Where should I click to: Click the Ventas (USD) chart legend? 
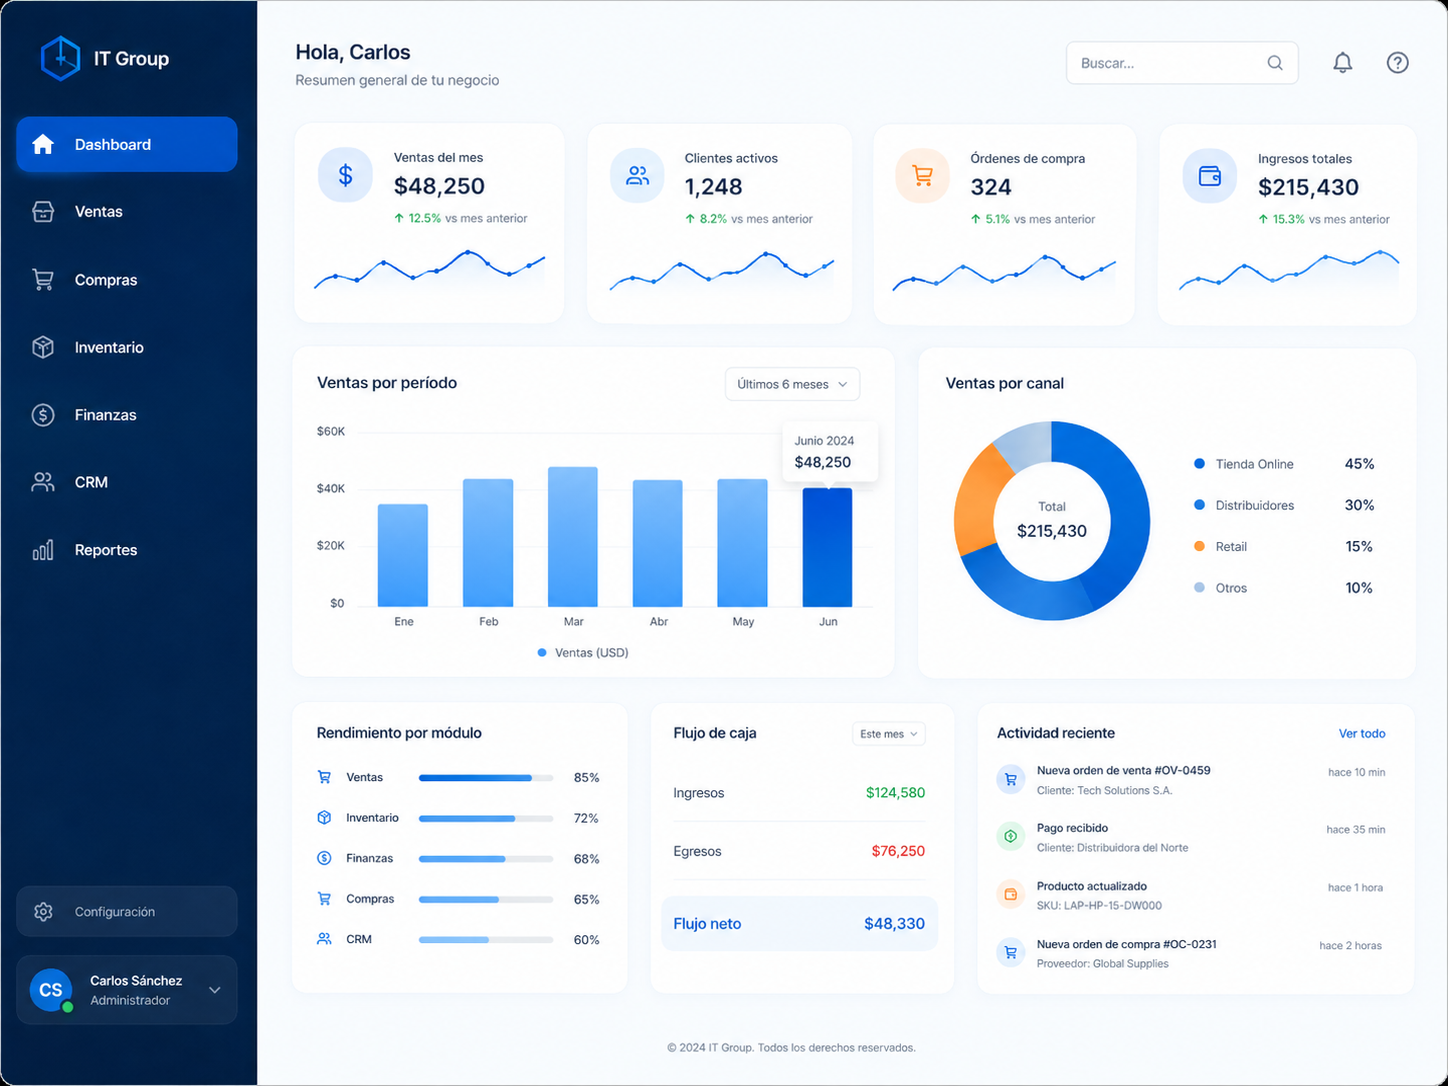tap(583, 653)
